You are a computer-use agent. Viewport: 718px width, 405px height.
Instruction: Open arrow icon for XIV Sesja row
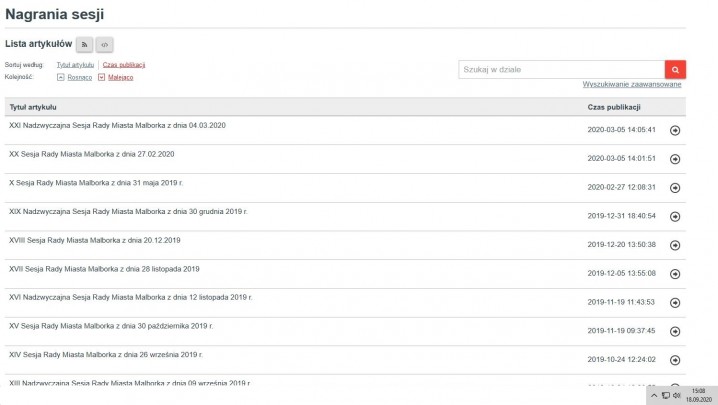tap(674, 360)
